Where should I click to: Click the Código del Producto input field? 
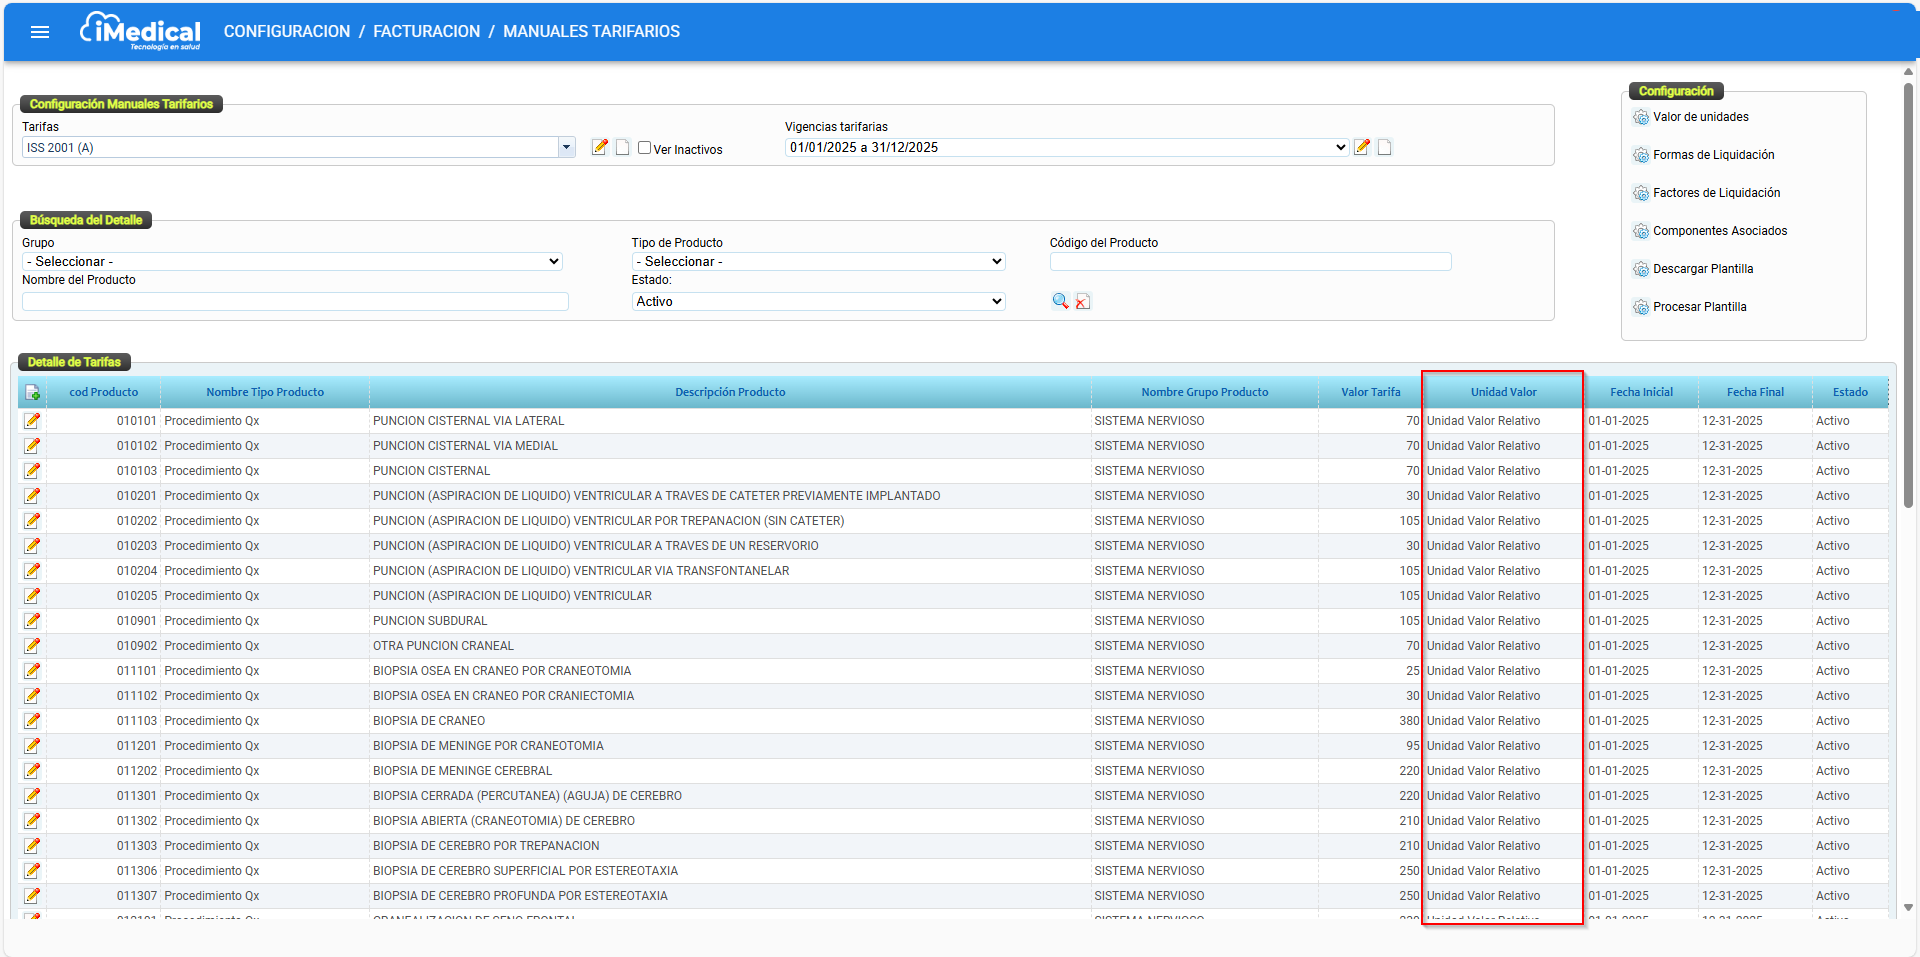point(1250,262)
